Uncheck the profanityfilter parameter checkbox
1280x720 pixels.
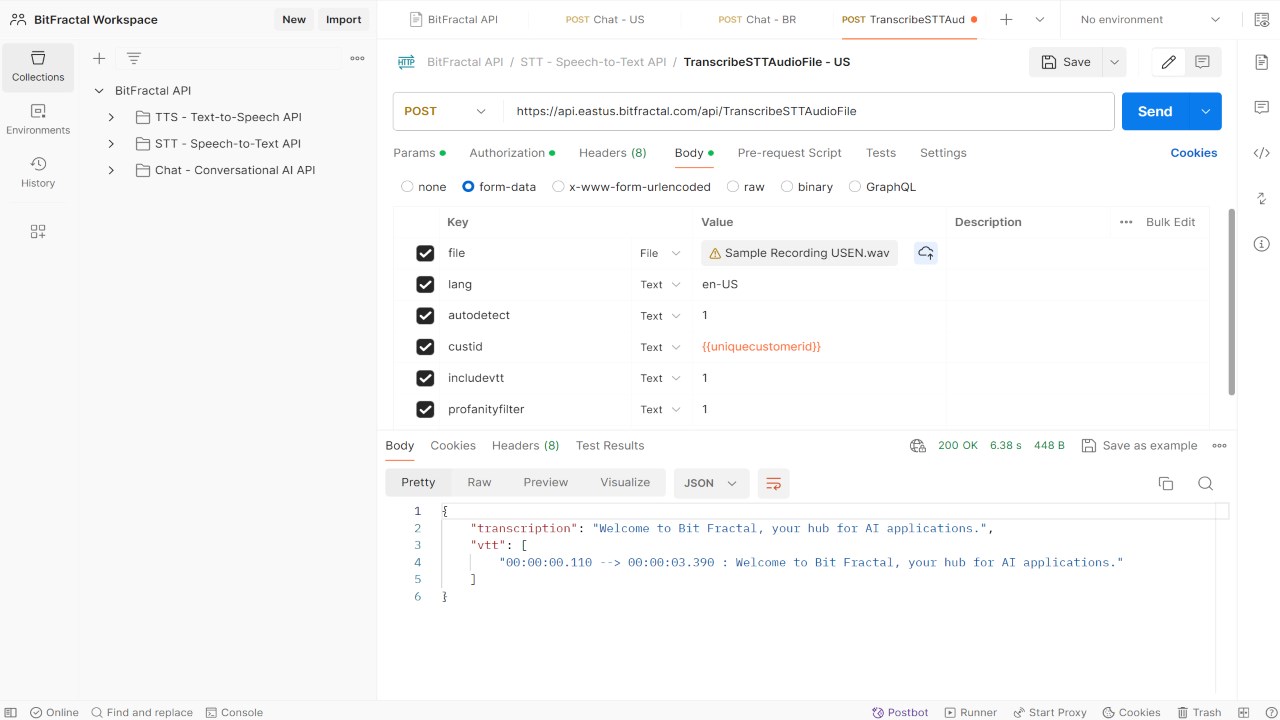pyautogui.click(x=425, y=409)
